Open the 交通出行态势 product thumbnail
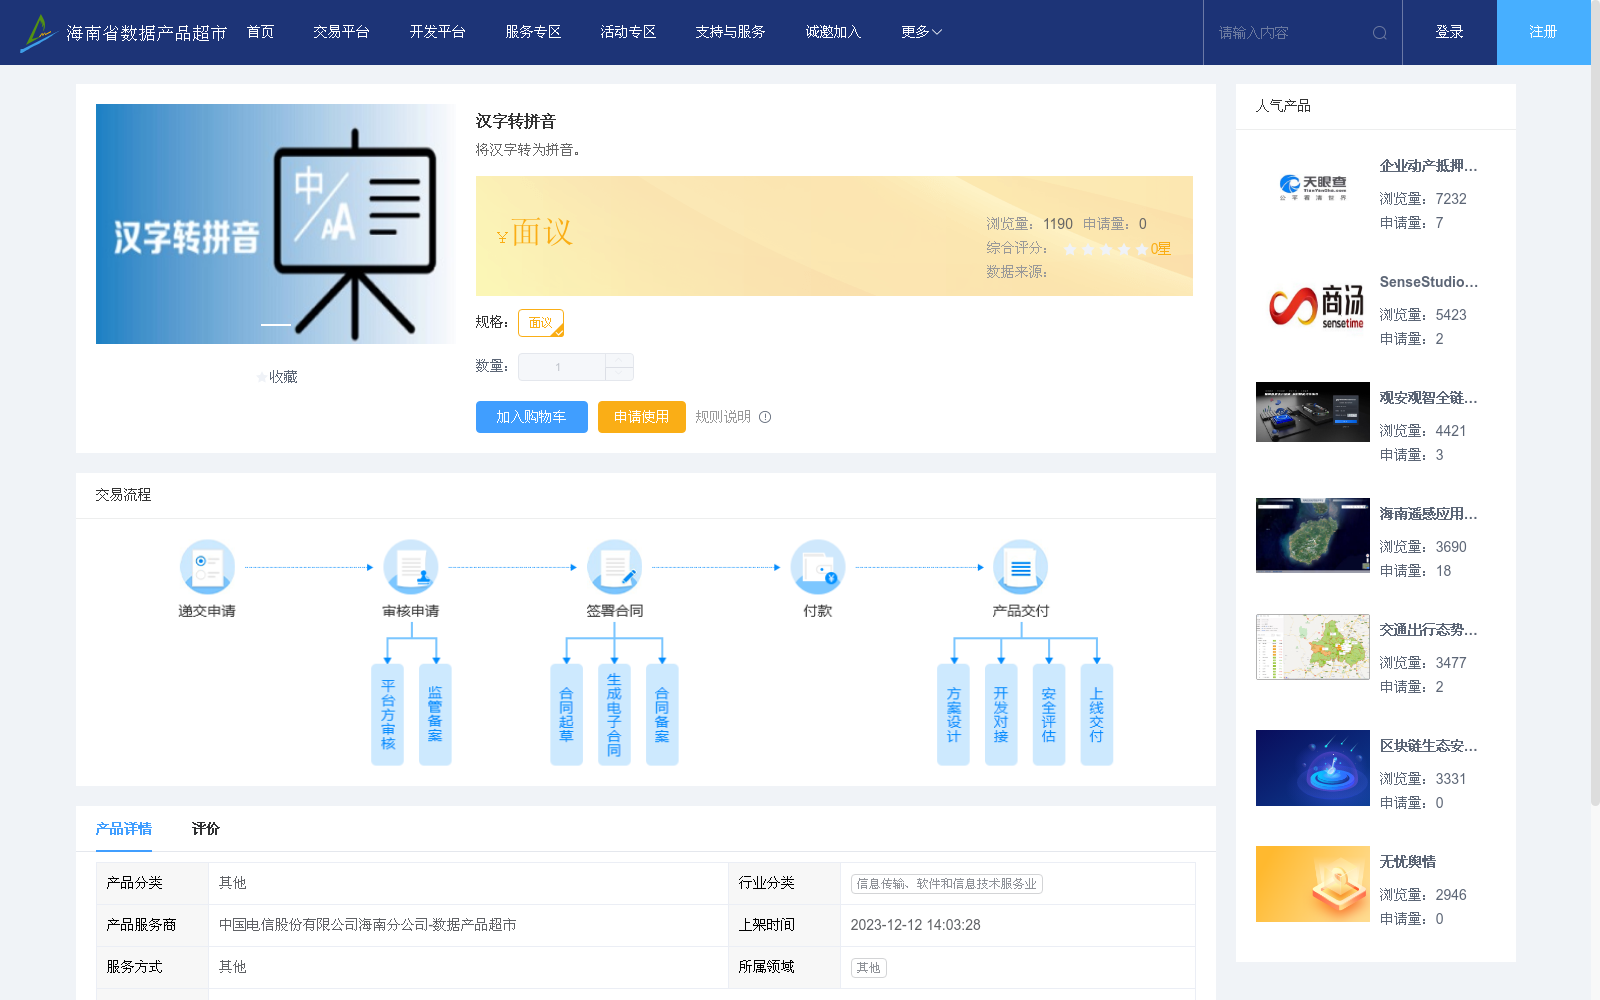 [1313, 647]
